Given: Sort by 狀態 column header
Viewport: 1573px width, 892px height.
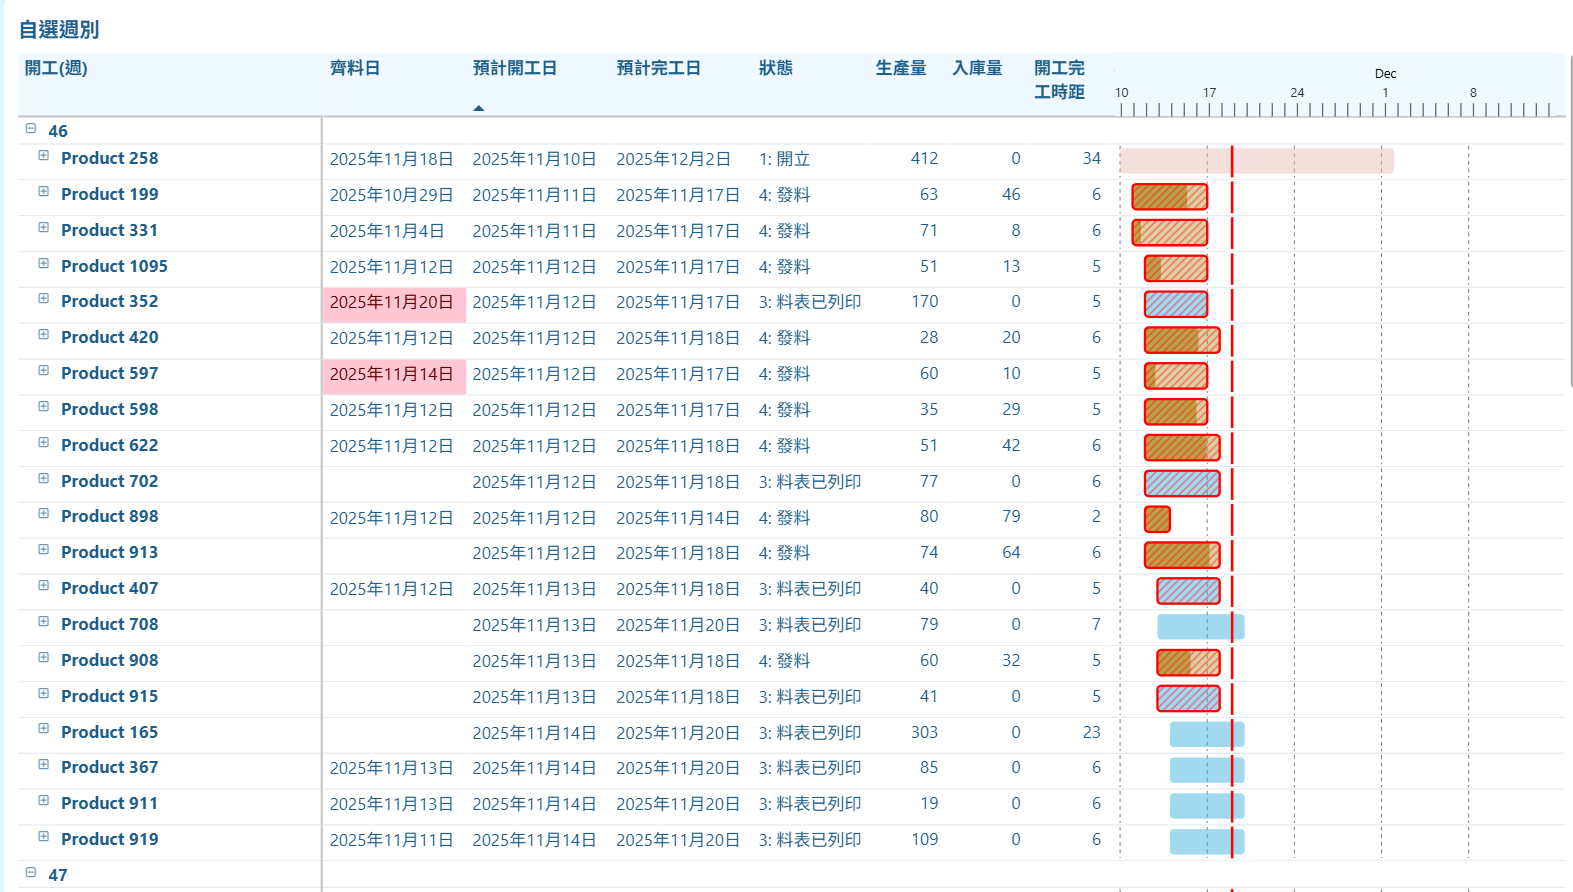Looking at the screenshot, I should (x=776, y=68).
